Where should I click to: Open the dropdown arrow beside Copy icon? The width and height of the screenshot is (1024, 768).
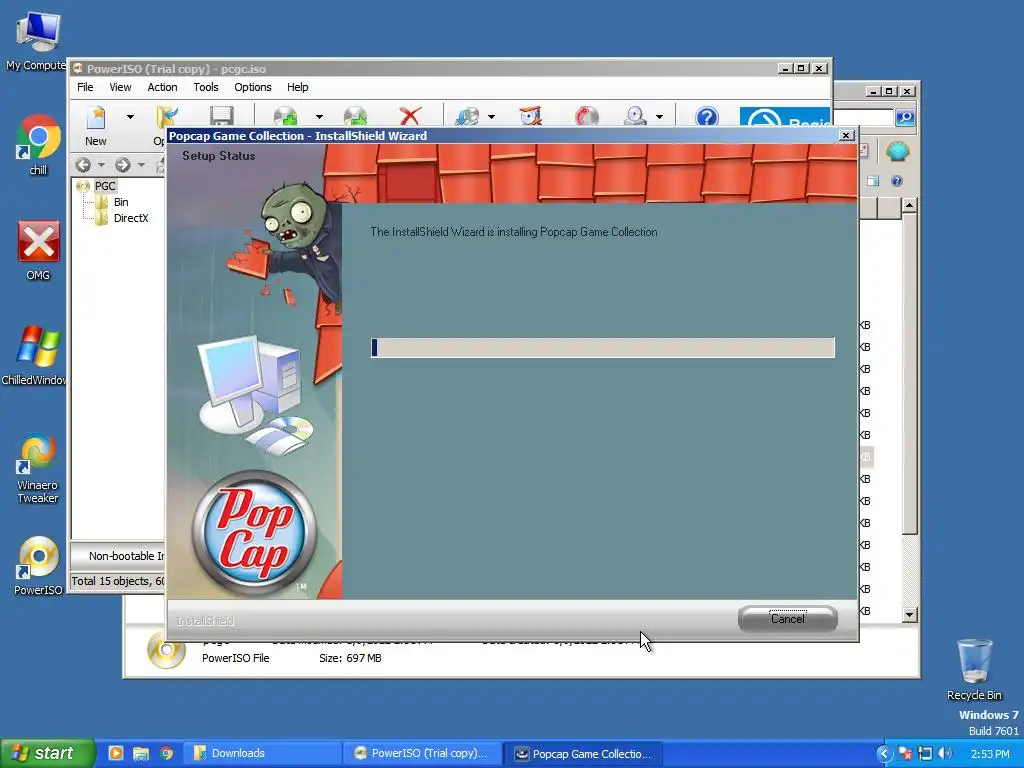(491, 117)
